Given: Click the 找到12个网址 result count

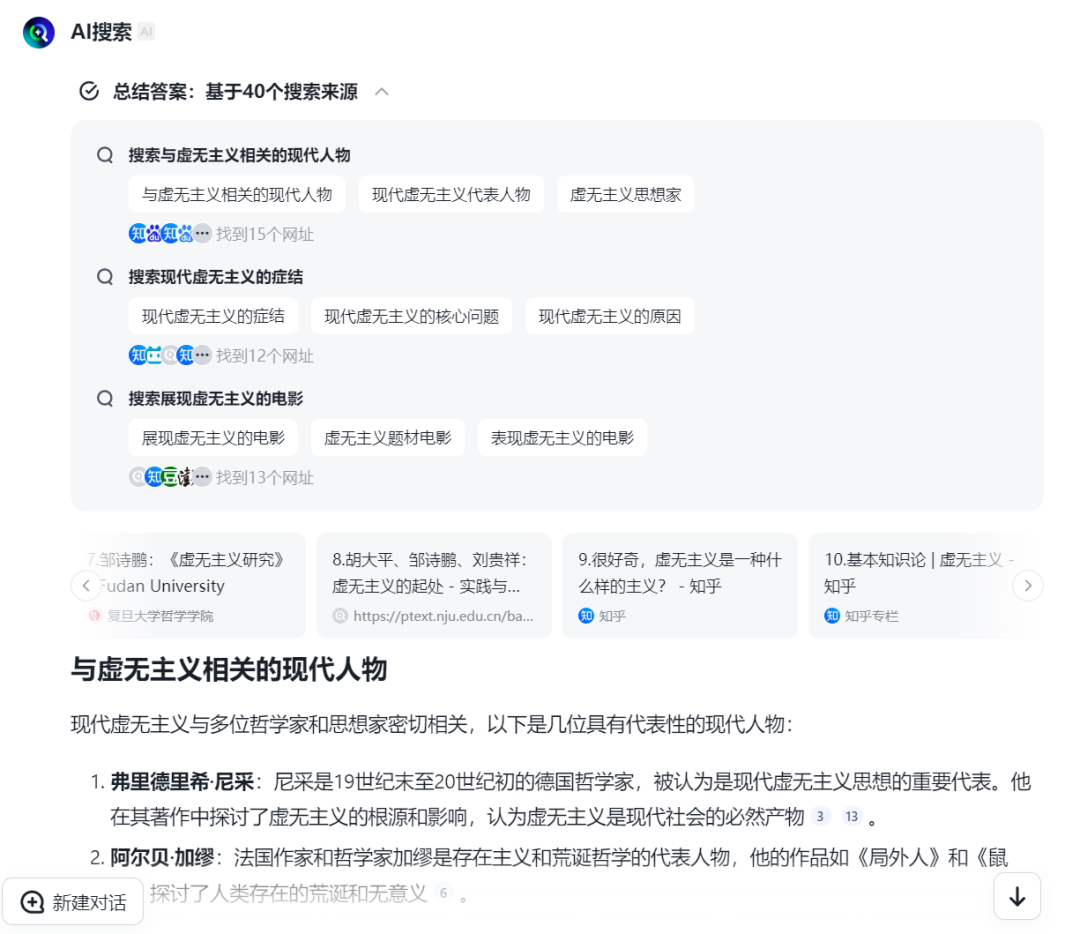Looking at the screenshot, I should 264,355.
